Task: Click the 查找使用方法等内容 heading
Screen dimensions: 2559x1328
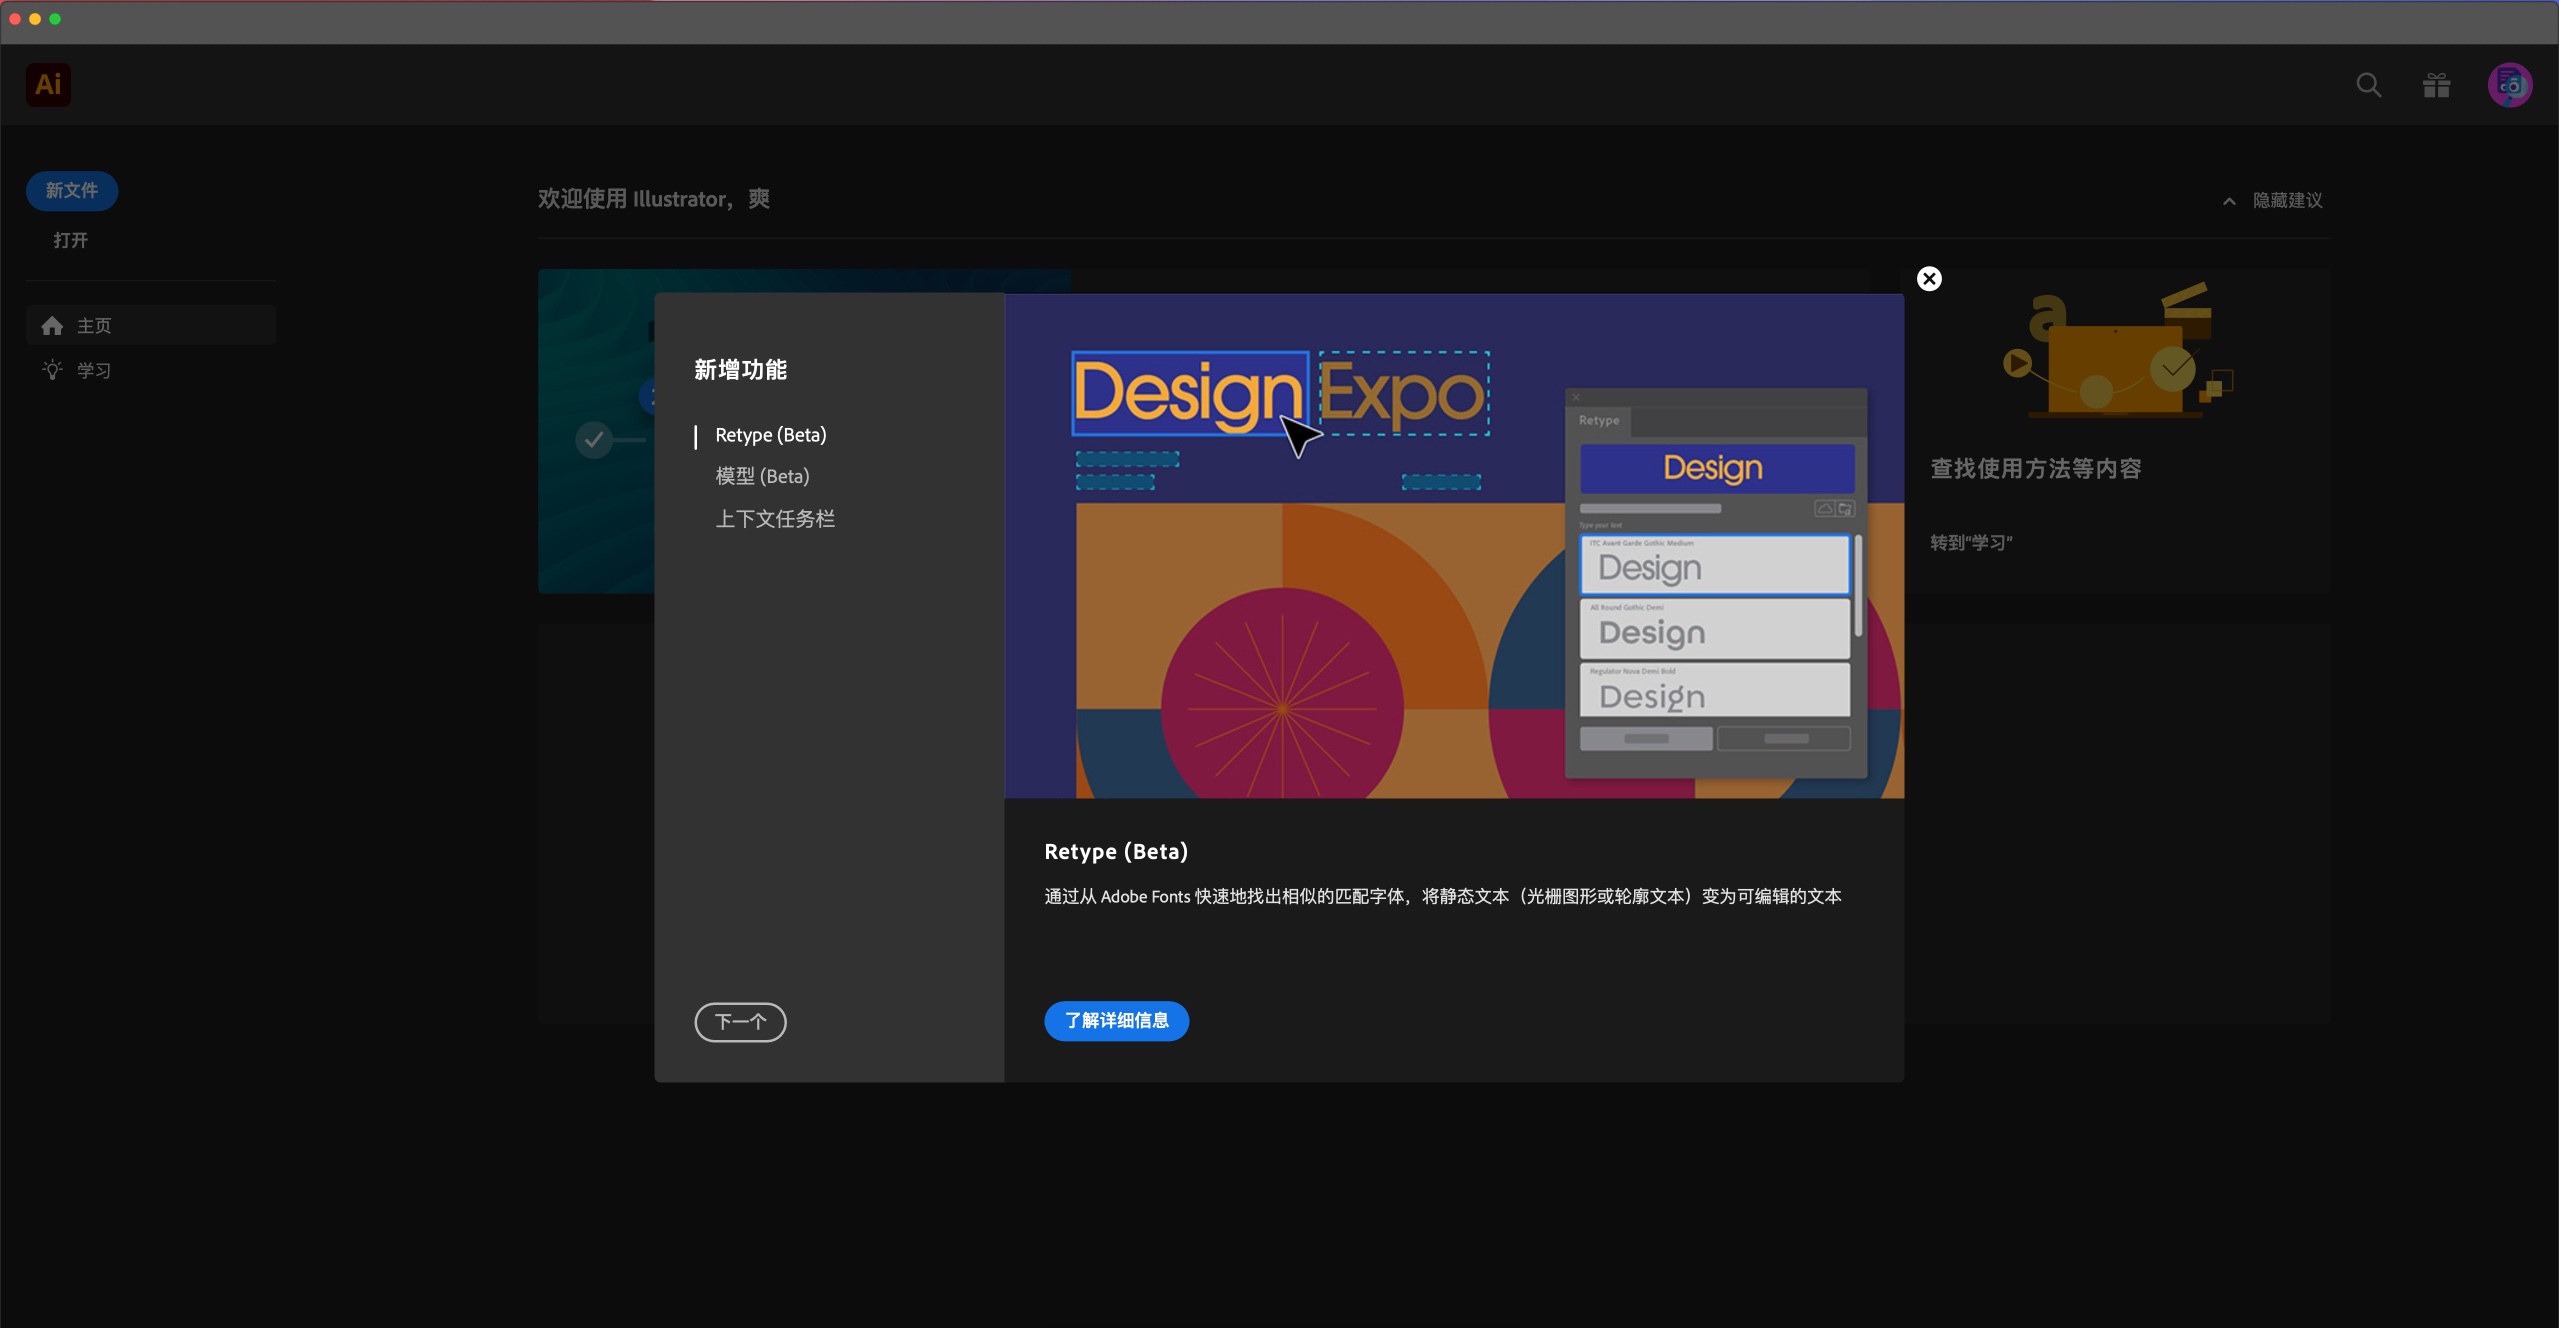Action: tap(2036, 469)
